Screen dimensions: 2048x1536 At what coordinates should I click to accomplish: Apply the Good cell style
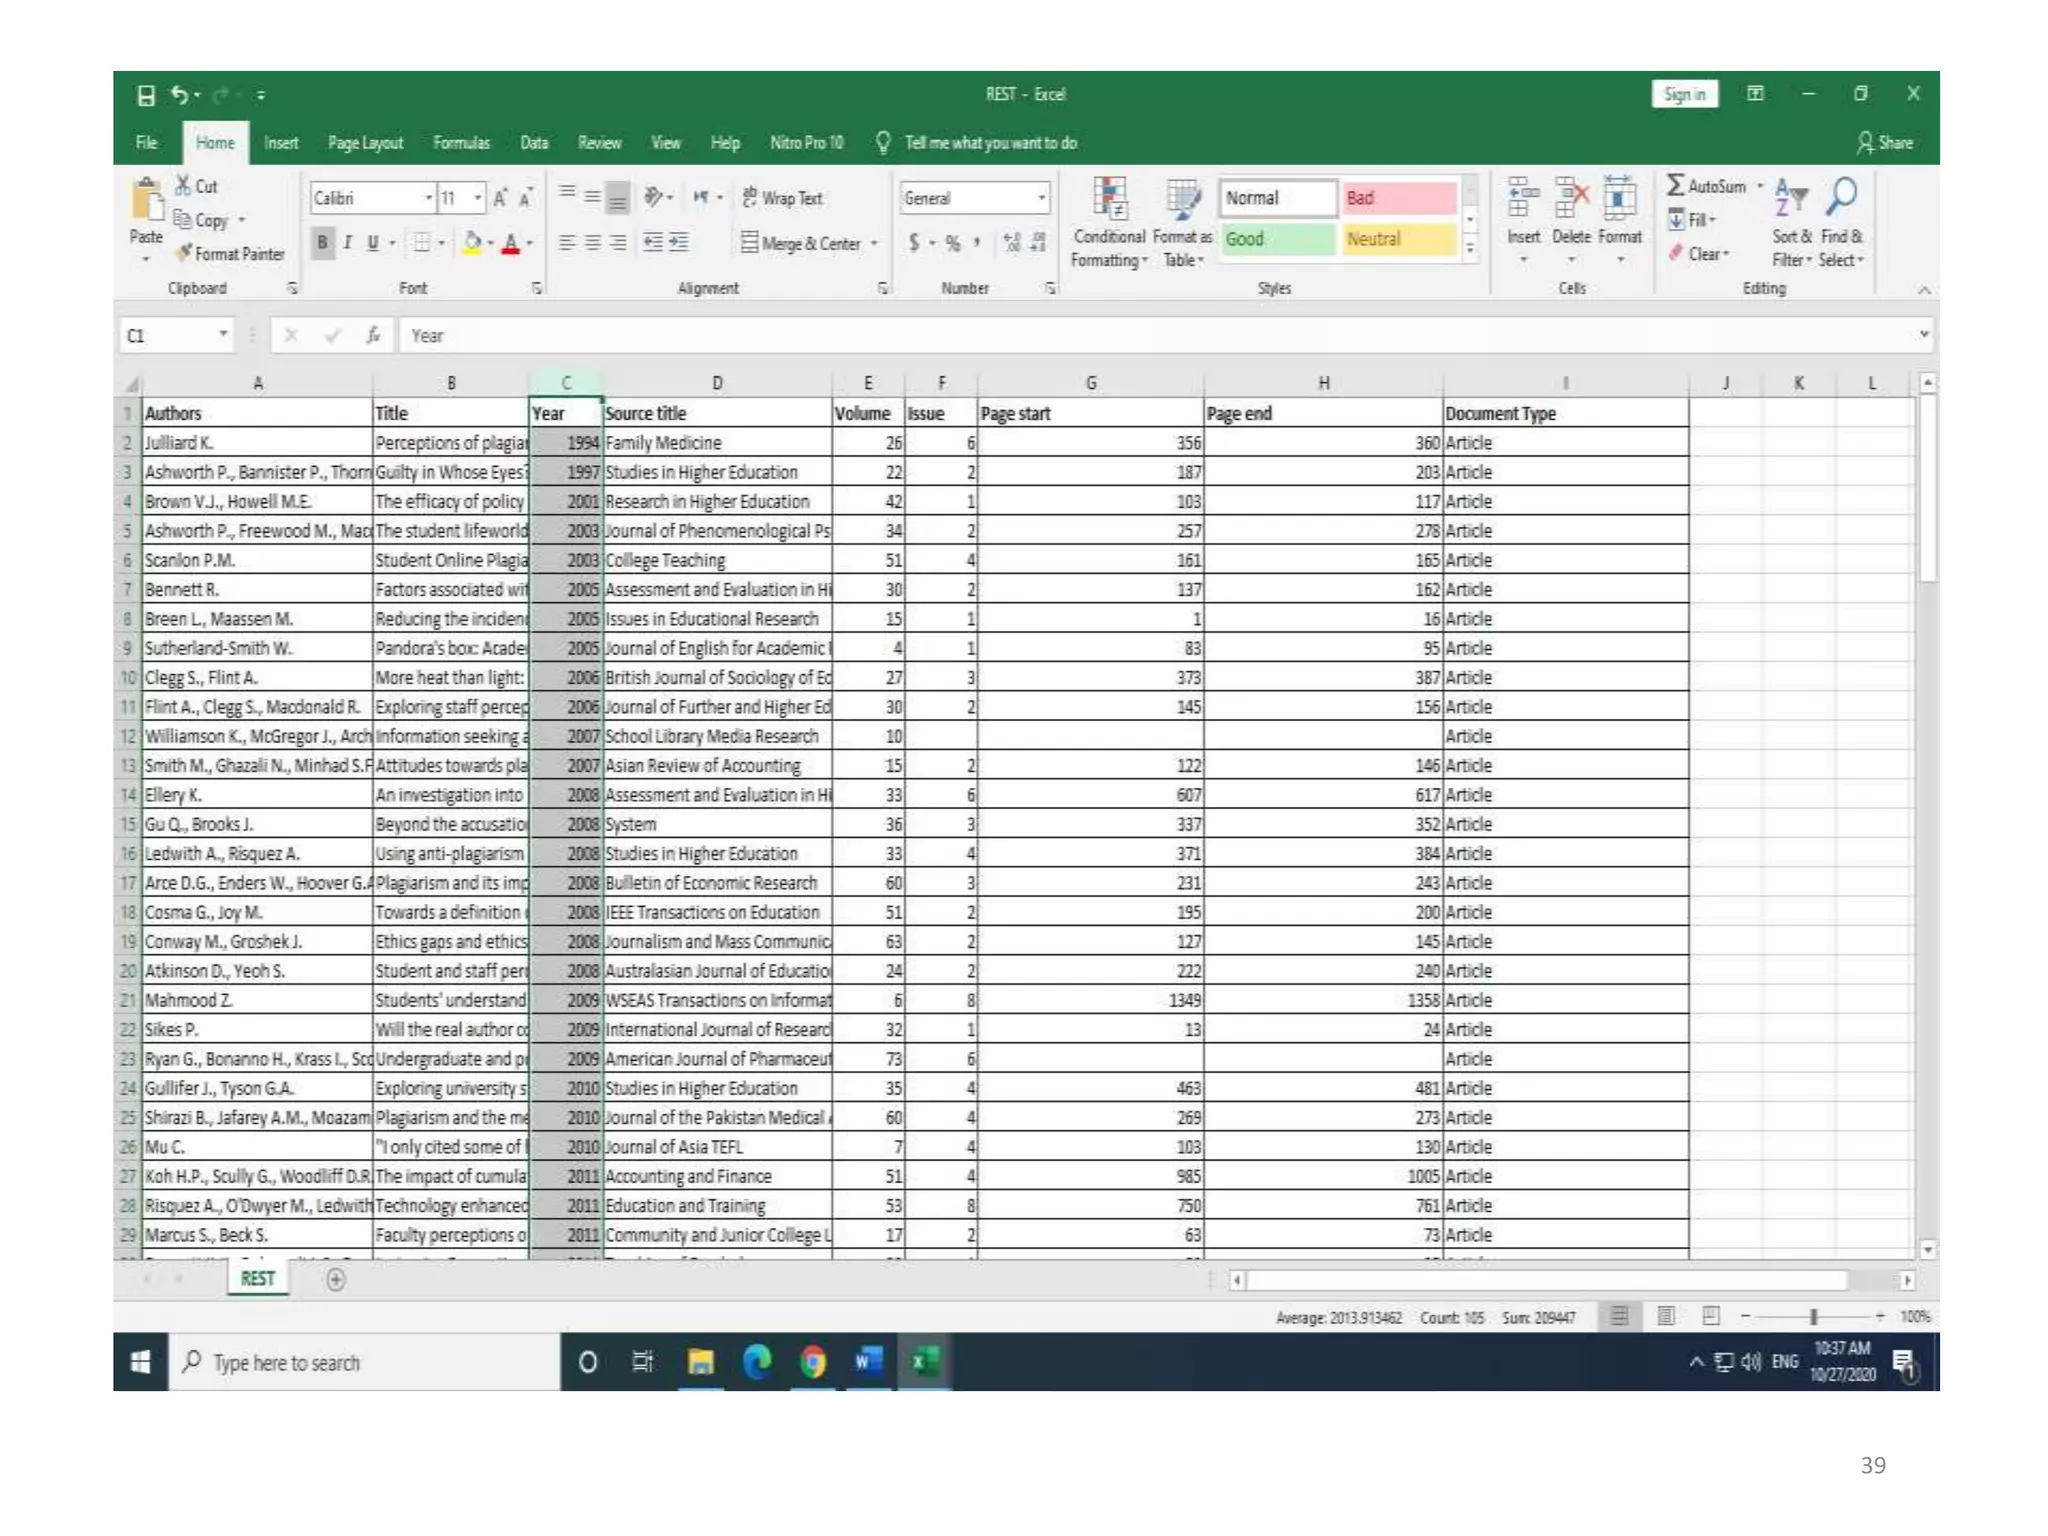[x=1276, y=239]
